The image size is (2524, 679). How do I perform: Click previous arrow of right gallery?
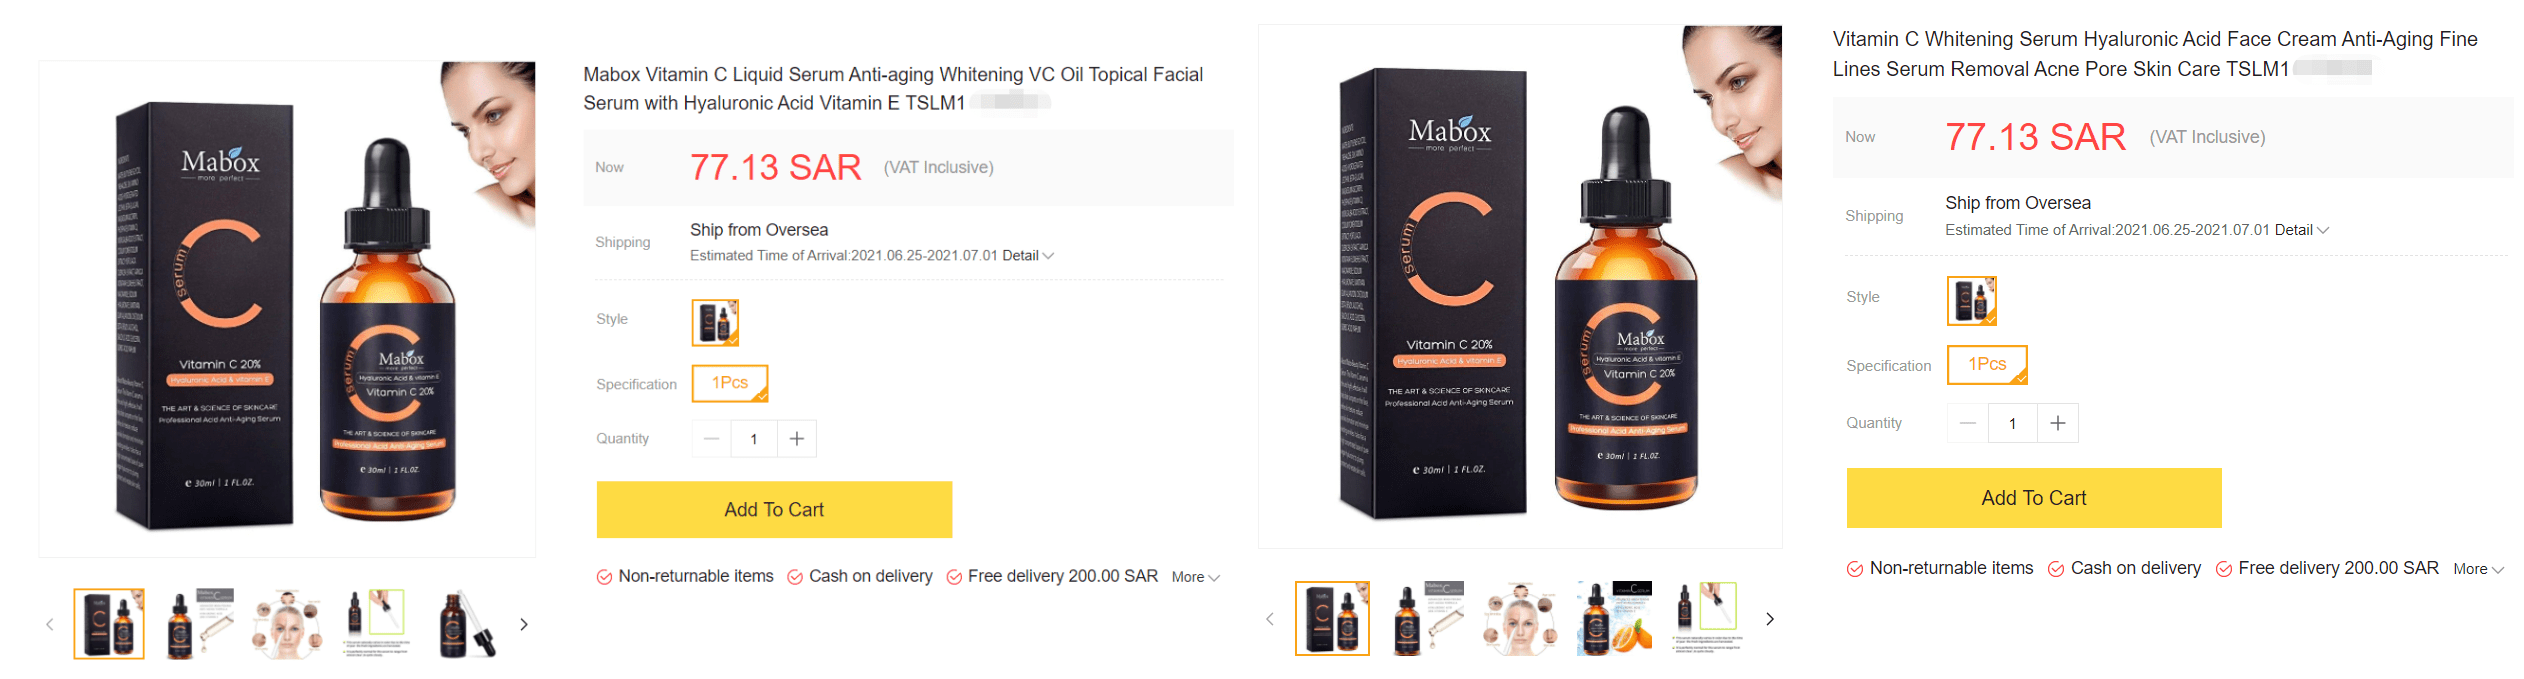click(1270, 619)
